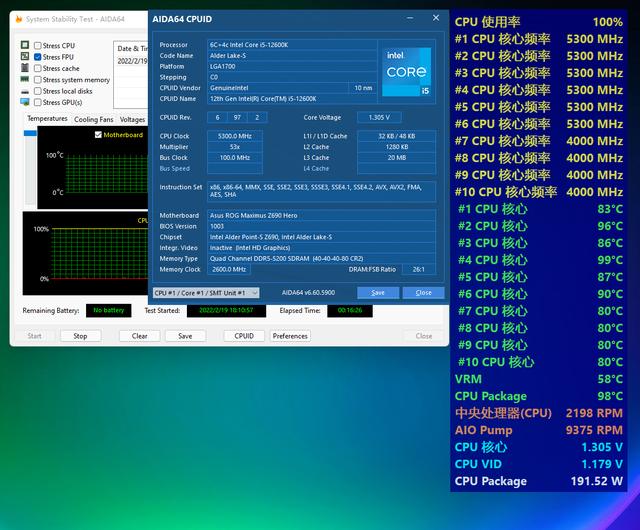Viewport: 640px width, 530px height.
Task: Click the CPU VID 1.179 V overlay row
Action: point(539,464)
